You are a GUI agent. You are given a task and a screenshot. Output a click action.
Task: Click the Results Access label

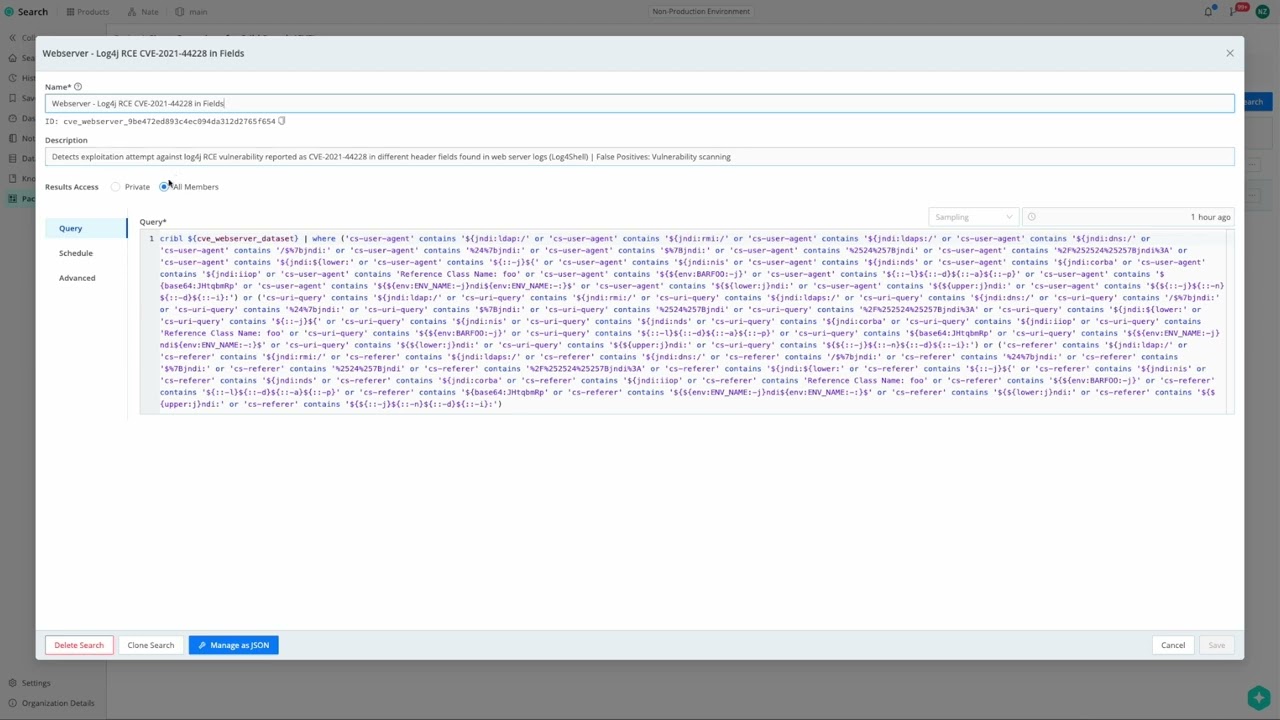(x=72, y=187)
